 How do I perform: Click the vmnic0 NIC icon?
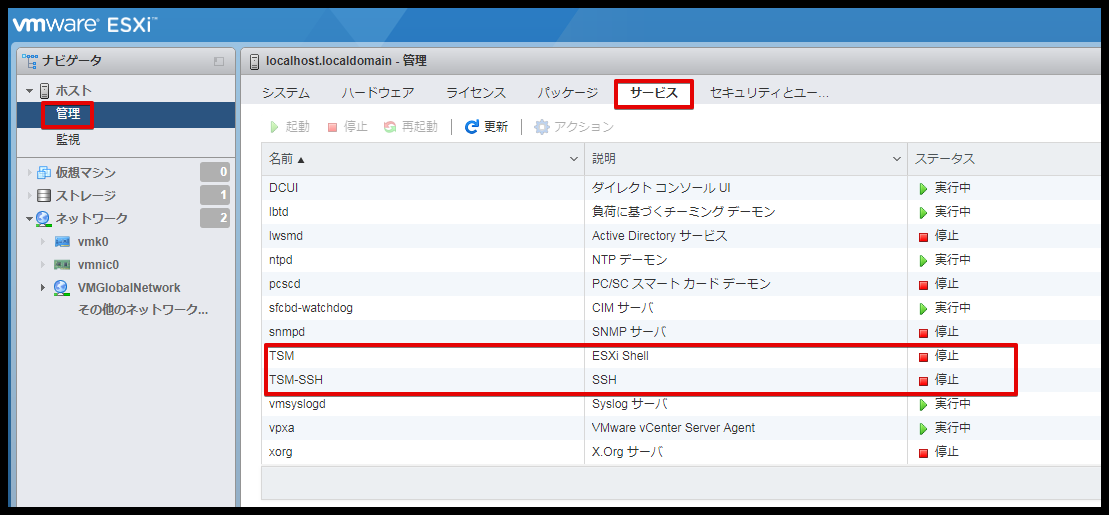(62, 265)
